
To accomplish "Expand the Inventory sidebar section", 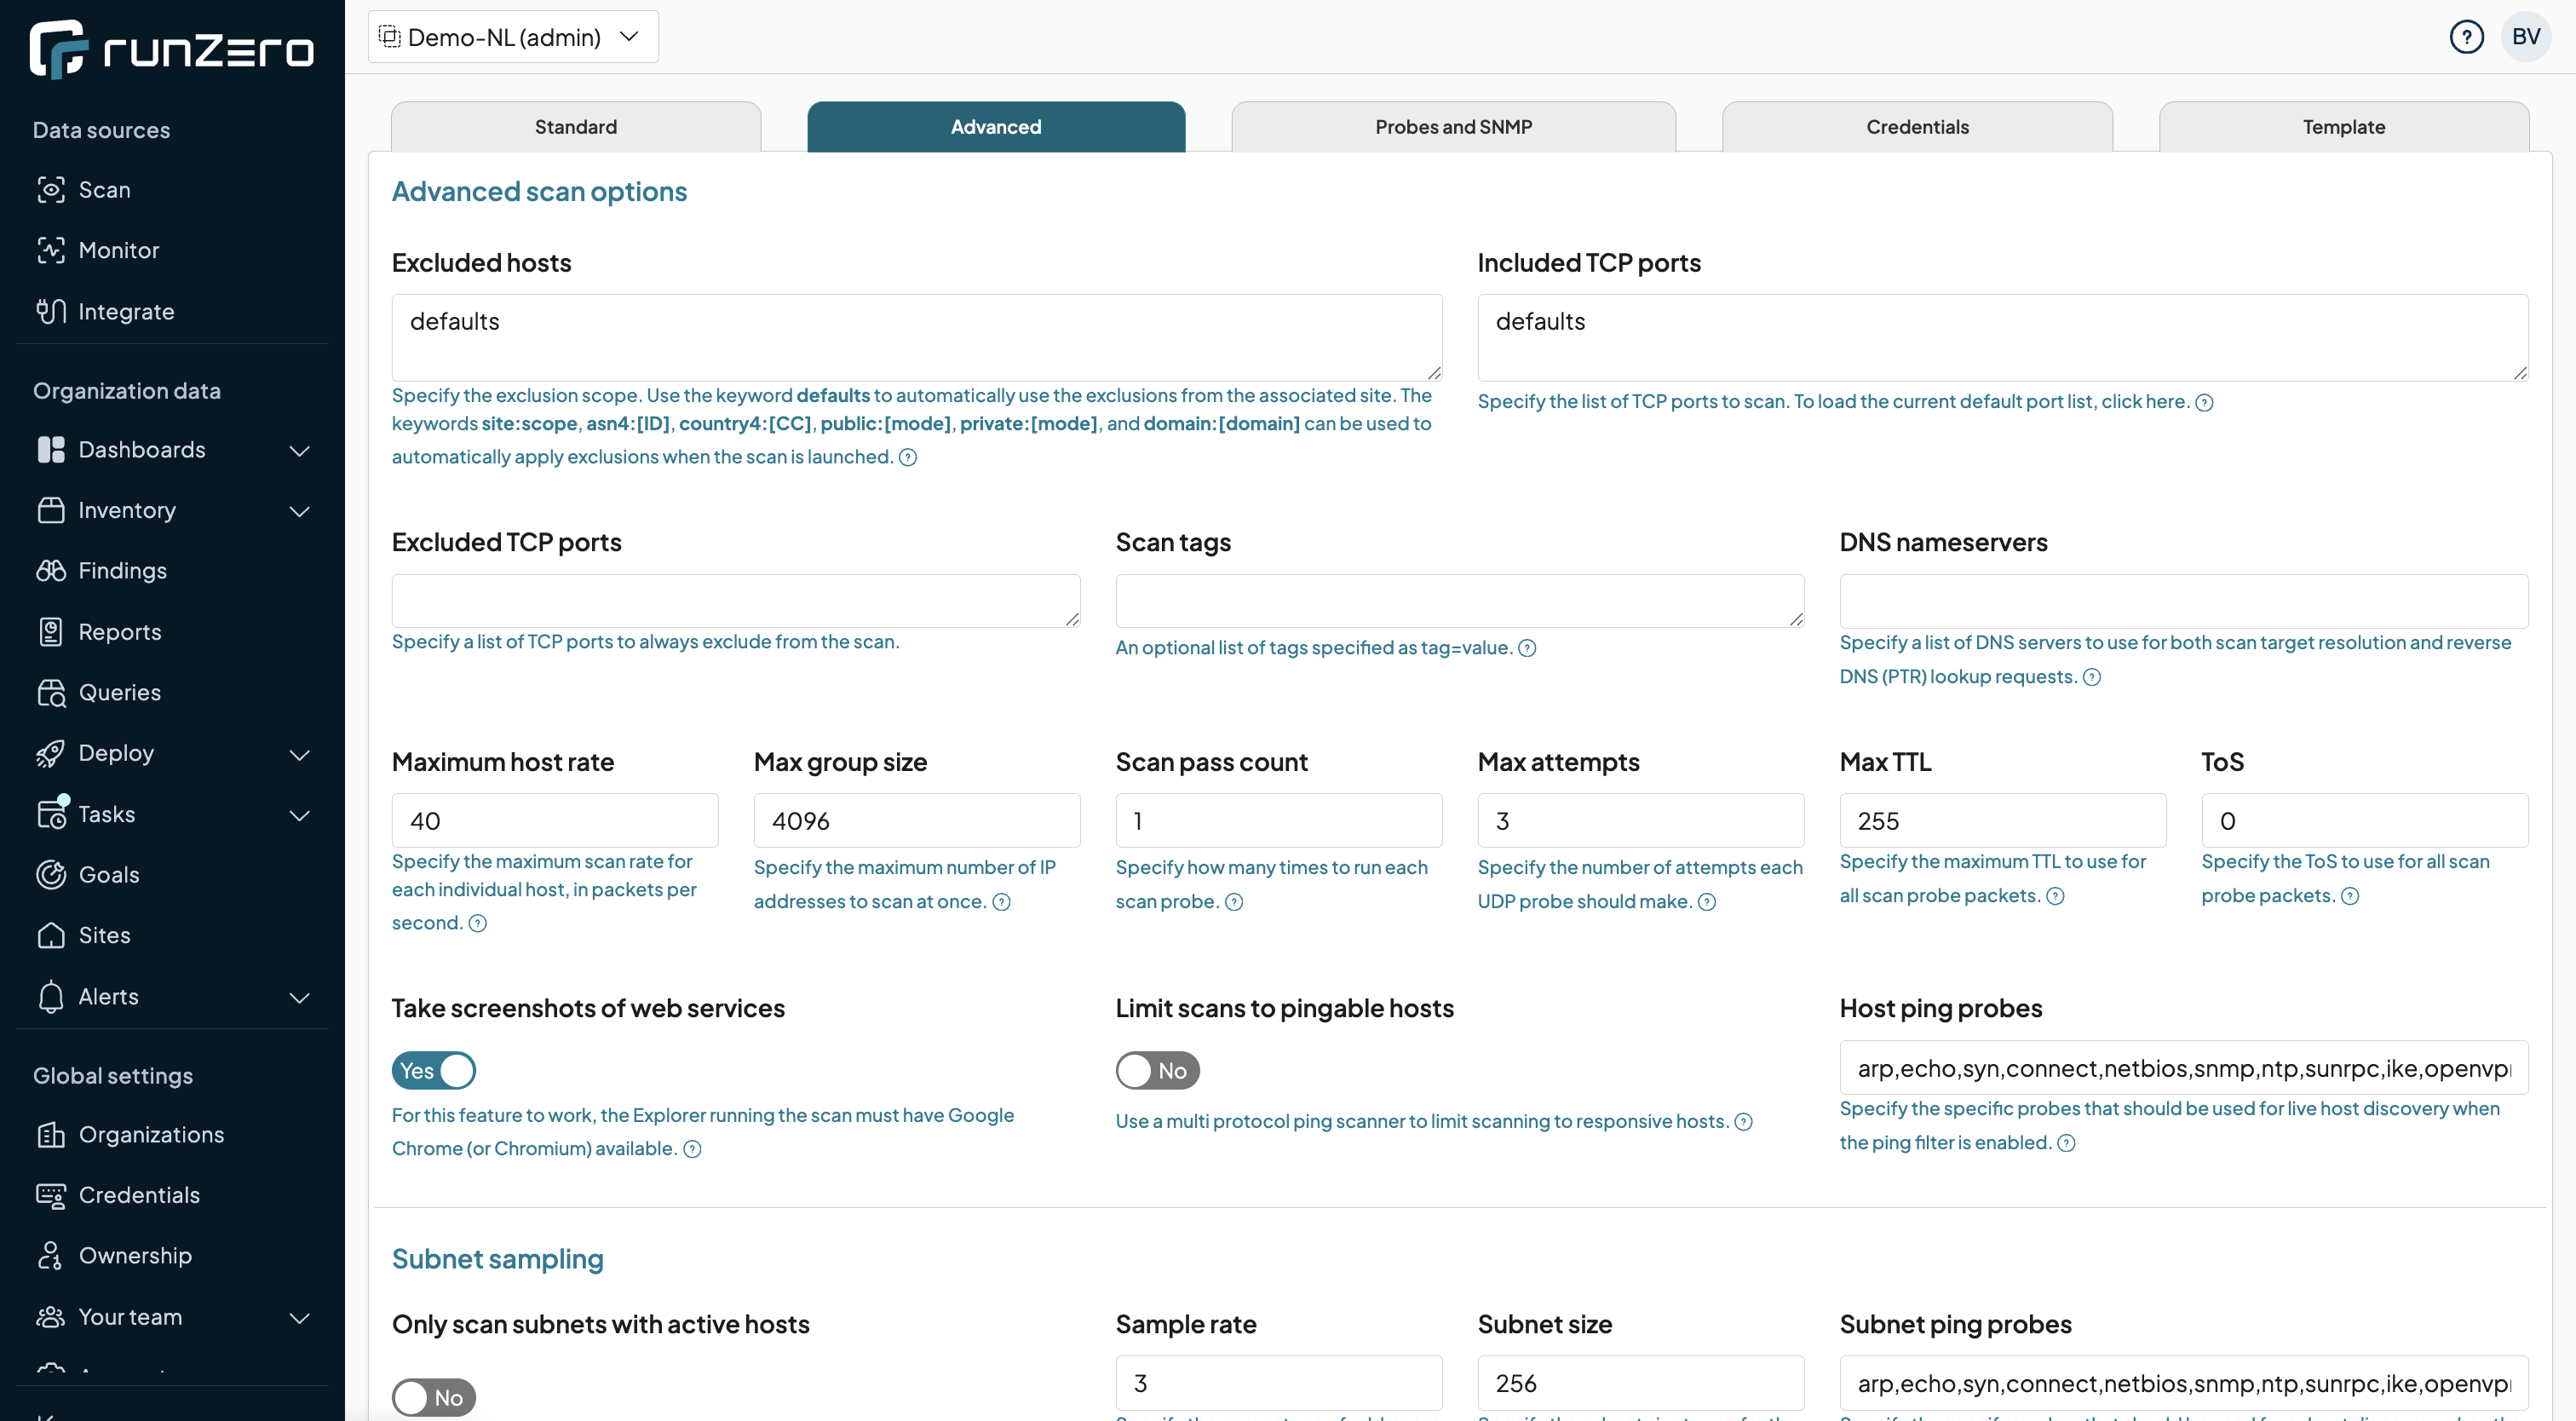I will pos(299,511).
